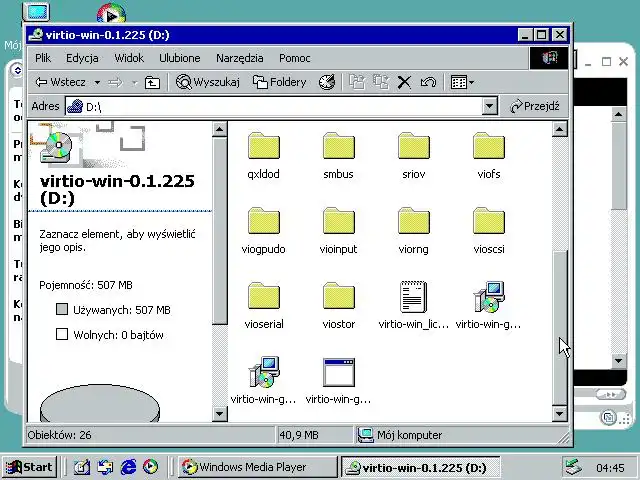Launch Internet Explorer from quick launch
Image resolution: width=640 pixels, height=480 pixels.
point(128,467)
